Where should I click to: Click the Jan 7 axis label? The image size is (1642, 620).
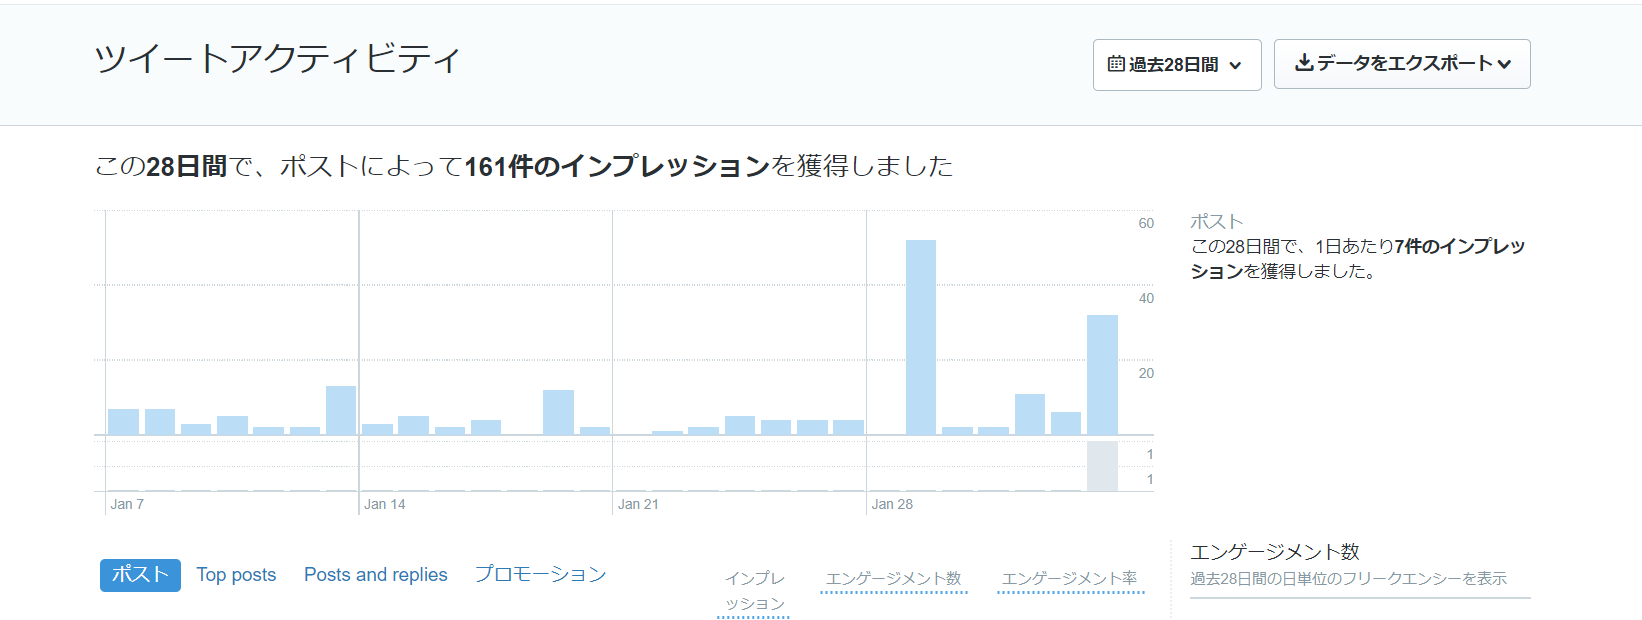(x=127, y=504)
